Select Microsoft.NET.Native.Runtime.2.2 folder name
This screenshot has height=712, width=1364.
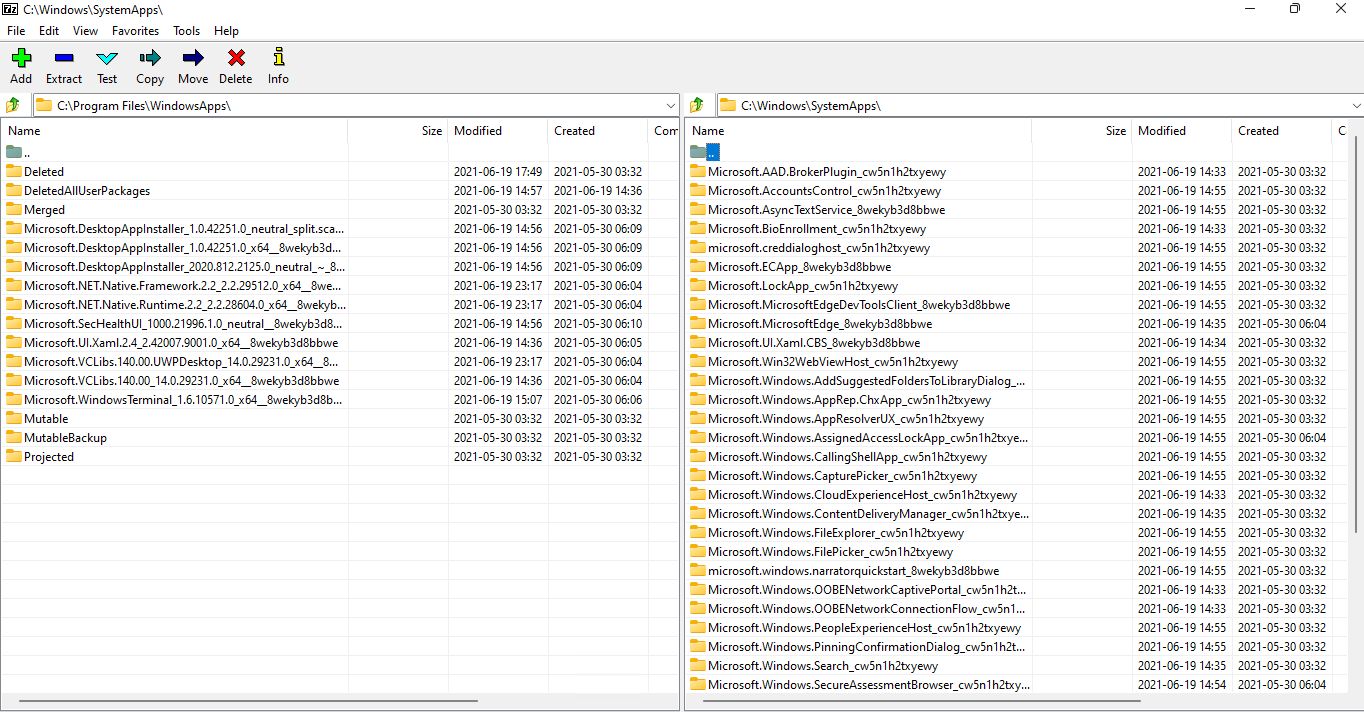point(184,304)
